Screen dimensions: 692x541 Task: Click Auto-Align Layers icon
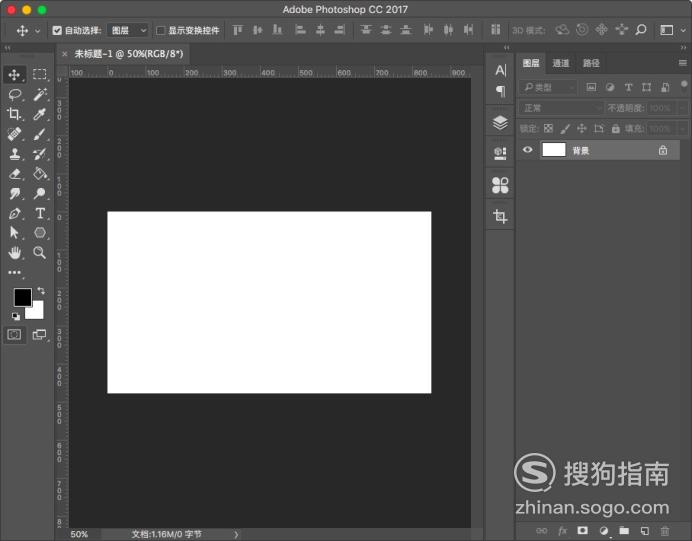(x=496, y=30)
